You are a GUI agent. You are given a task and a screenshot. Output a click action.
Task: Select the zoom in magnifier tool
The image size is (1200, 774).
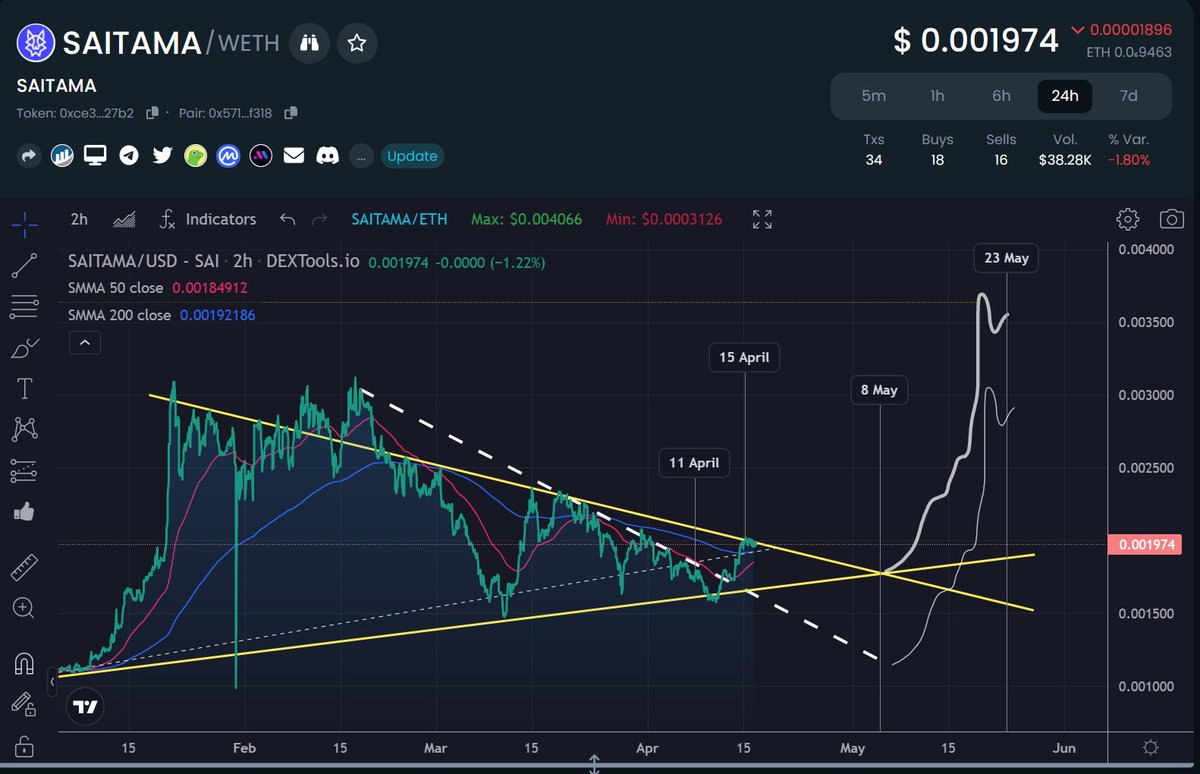pos(25,607)
